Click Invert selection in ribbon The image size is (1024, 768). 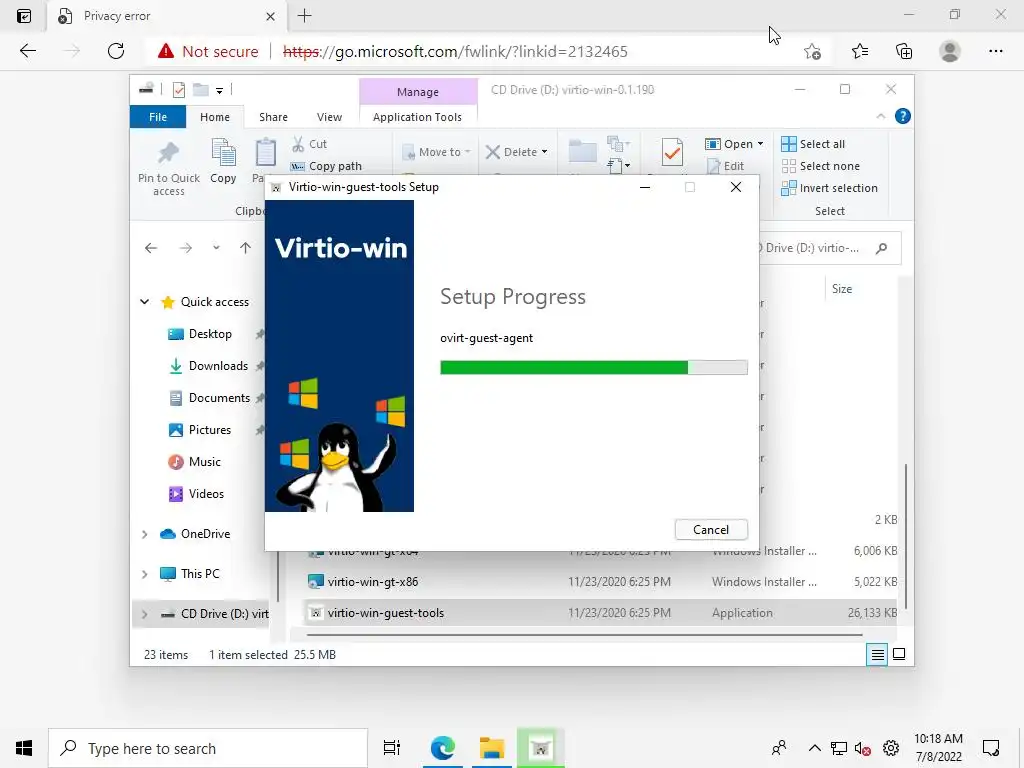(x=829, y=188)
